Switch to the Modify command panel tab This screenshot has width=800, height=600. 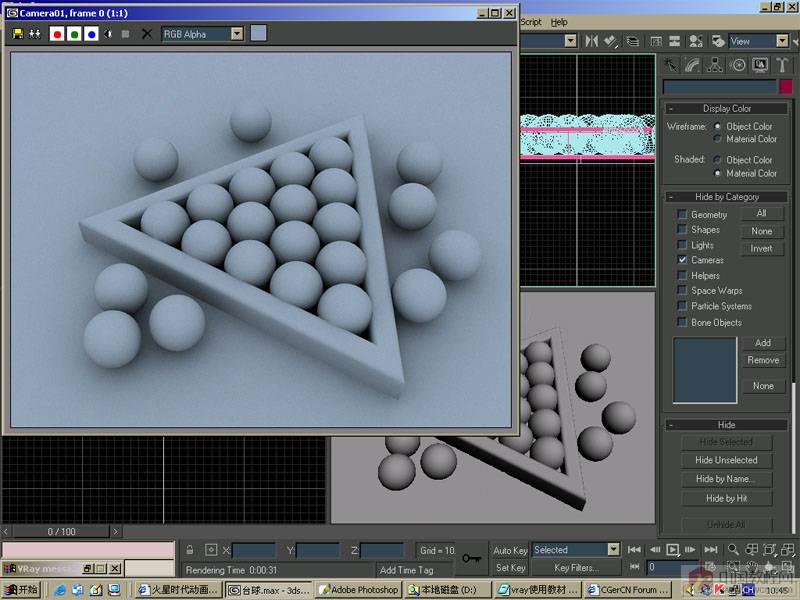tap(692, 65)
